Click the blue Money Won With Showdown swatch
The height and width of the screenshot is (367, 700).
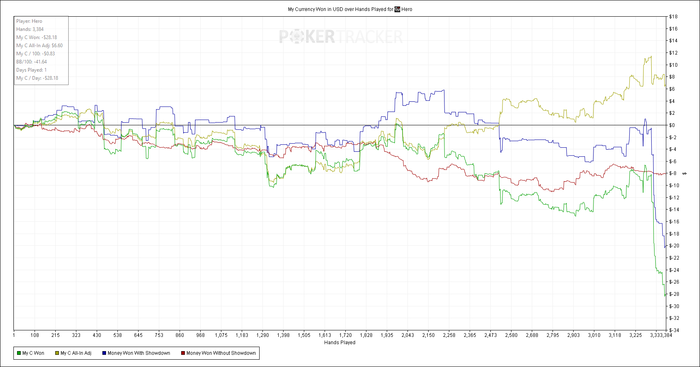(104, 353)
